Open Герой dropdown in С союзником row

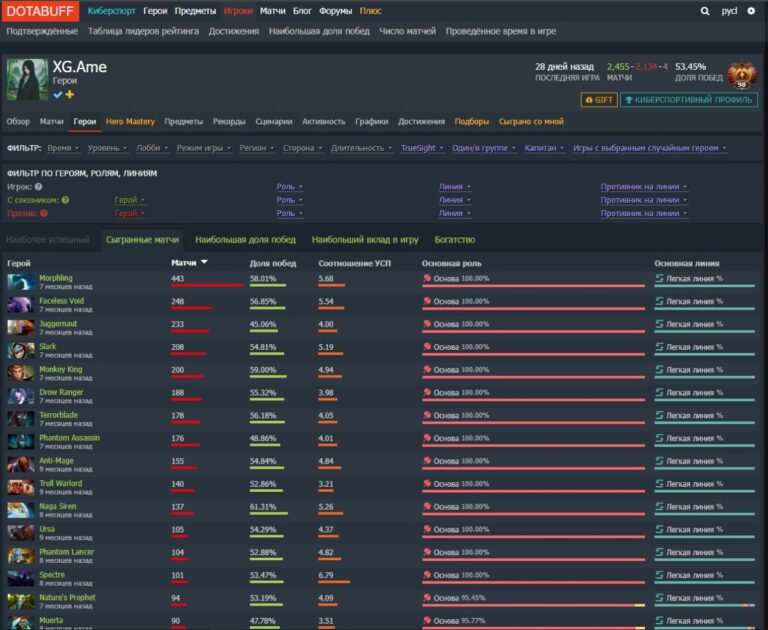click(x=130, y=200)
